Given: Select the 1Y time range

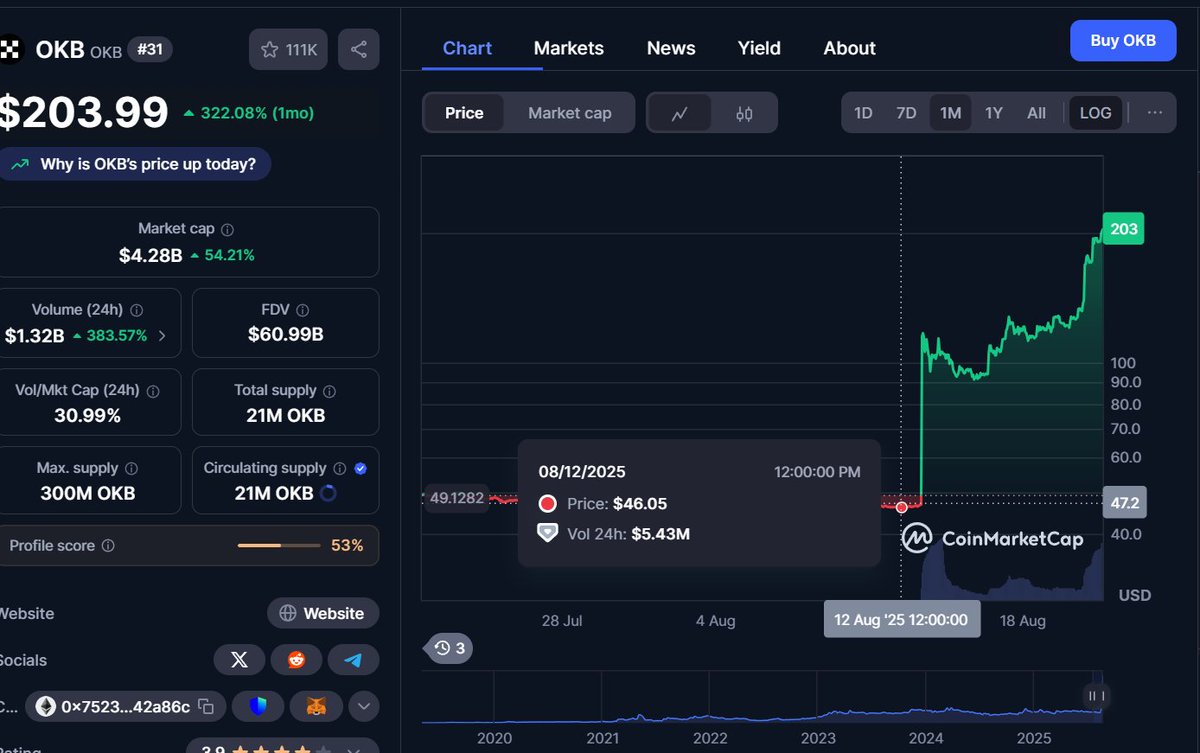Looking at the screenshot, I should 993,113.
